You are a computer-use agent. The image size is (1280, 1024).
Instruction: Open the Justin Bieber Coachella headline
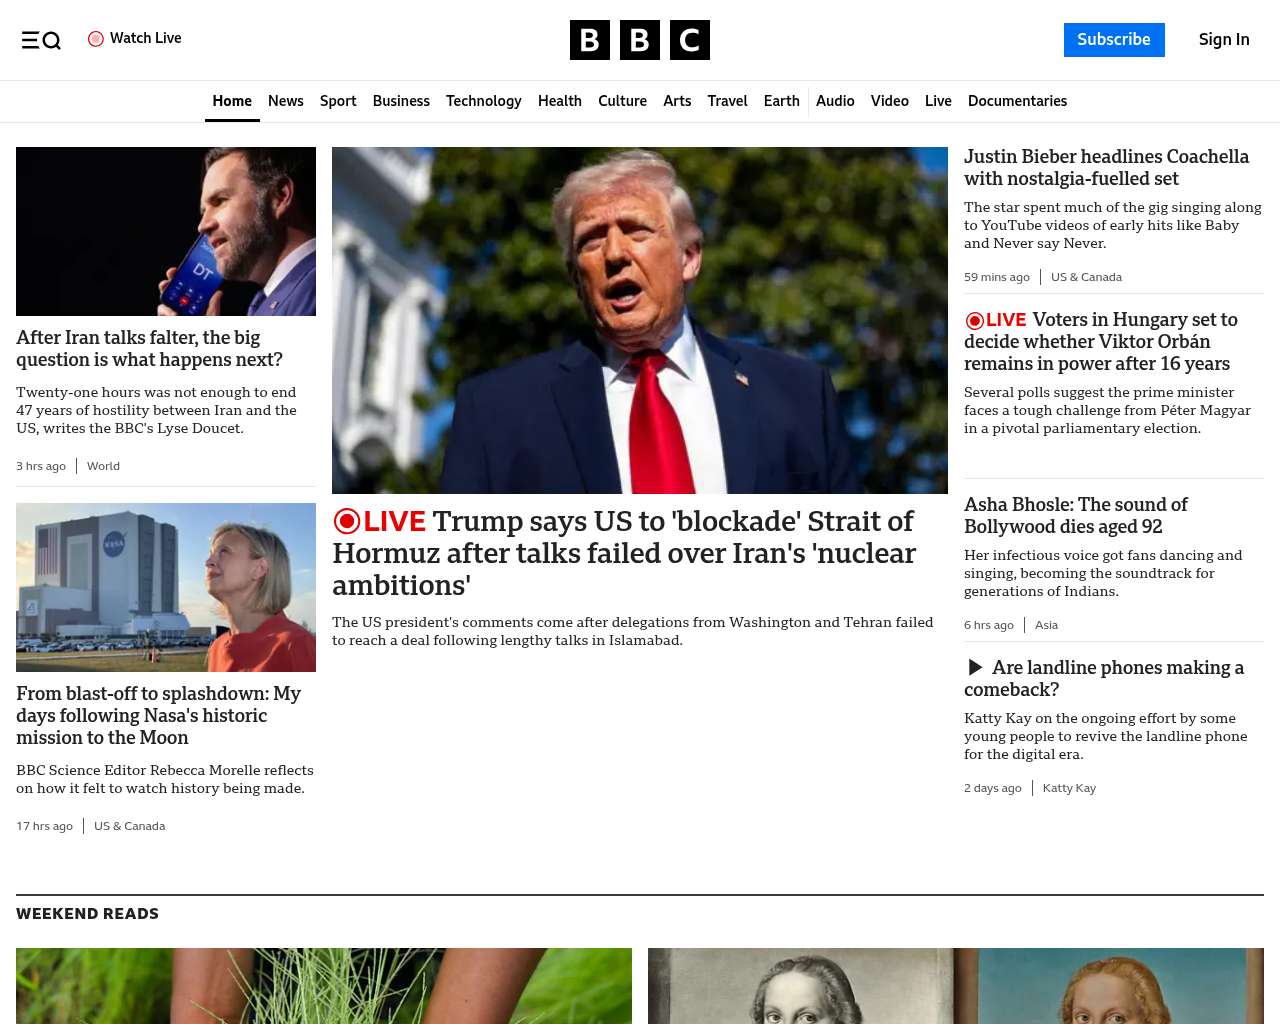click(1106, 167)
